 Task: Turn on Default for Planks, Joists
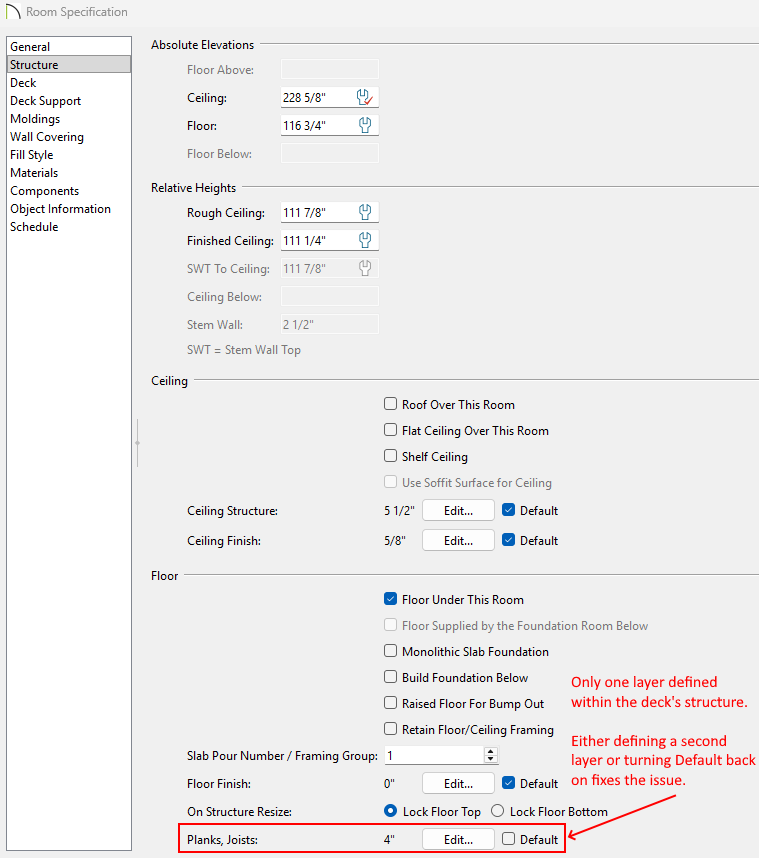point(509,840)
